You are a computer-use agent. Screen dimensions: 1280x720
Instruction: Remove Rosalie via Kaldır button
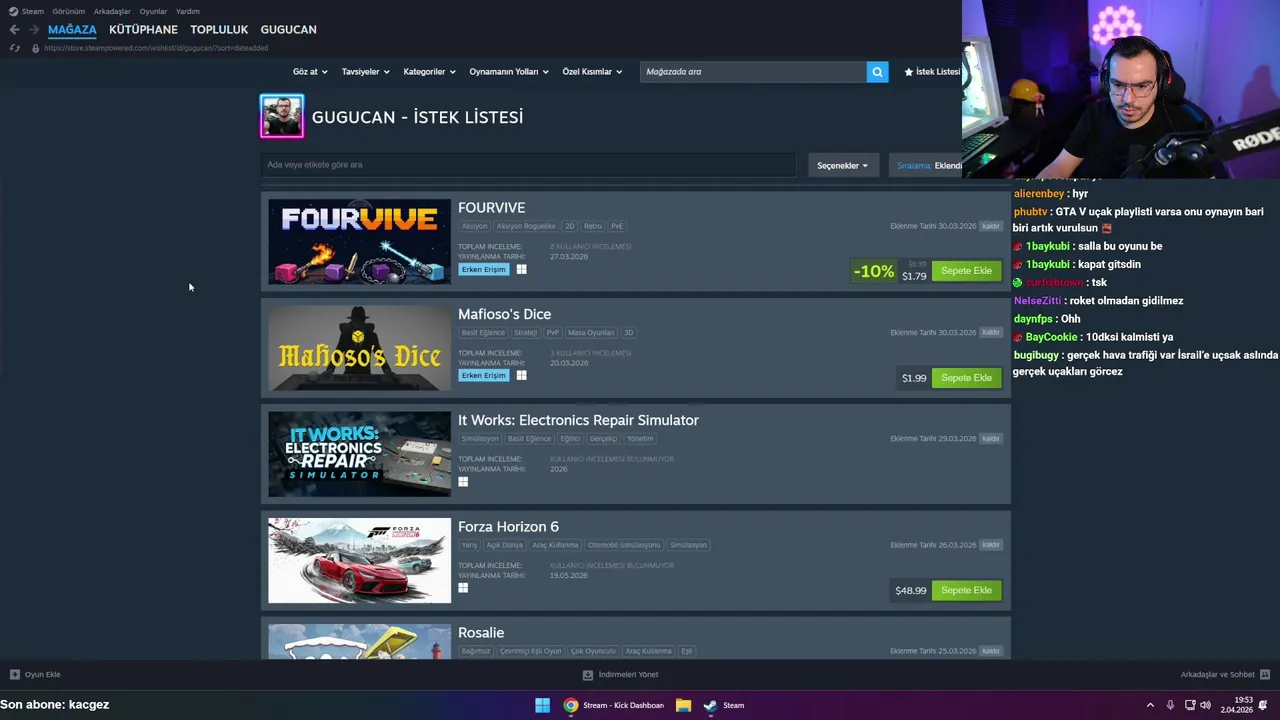point(990,651)
